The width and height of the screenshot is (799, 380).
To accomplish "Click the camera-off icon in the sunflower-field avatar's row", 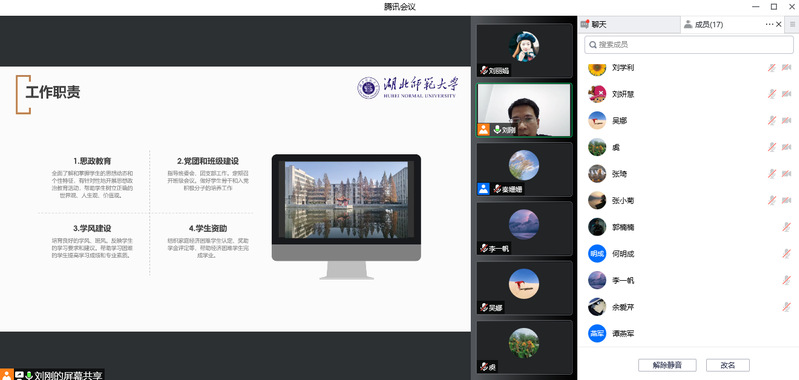I will pos(786,147).
